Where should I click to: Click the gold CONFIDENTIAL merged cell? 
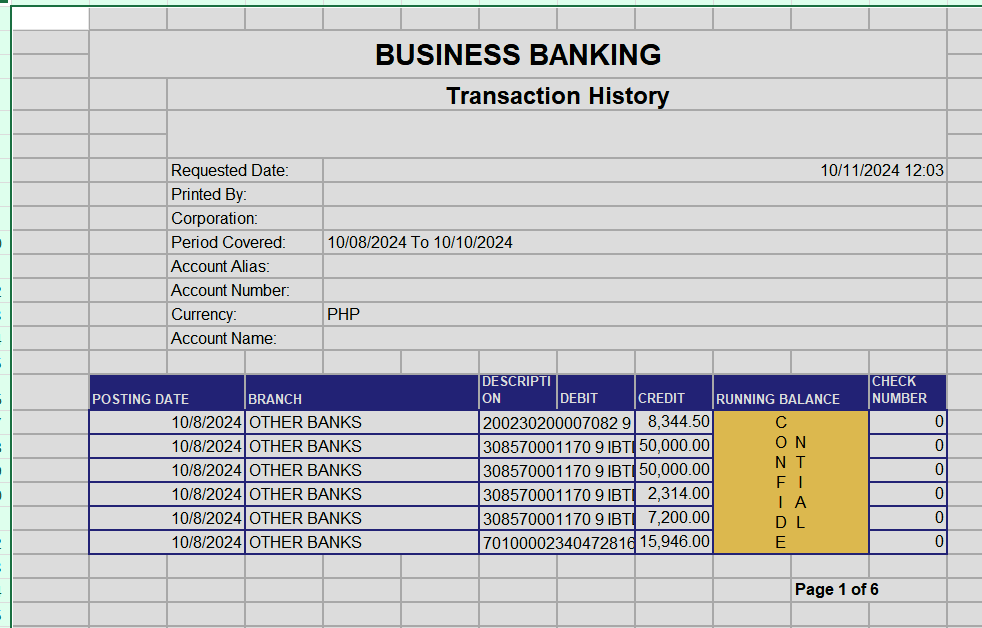tap(790, 482)
